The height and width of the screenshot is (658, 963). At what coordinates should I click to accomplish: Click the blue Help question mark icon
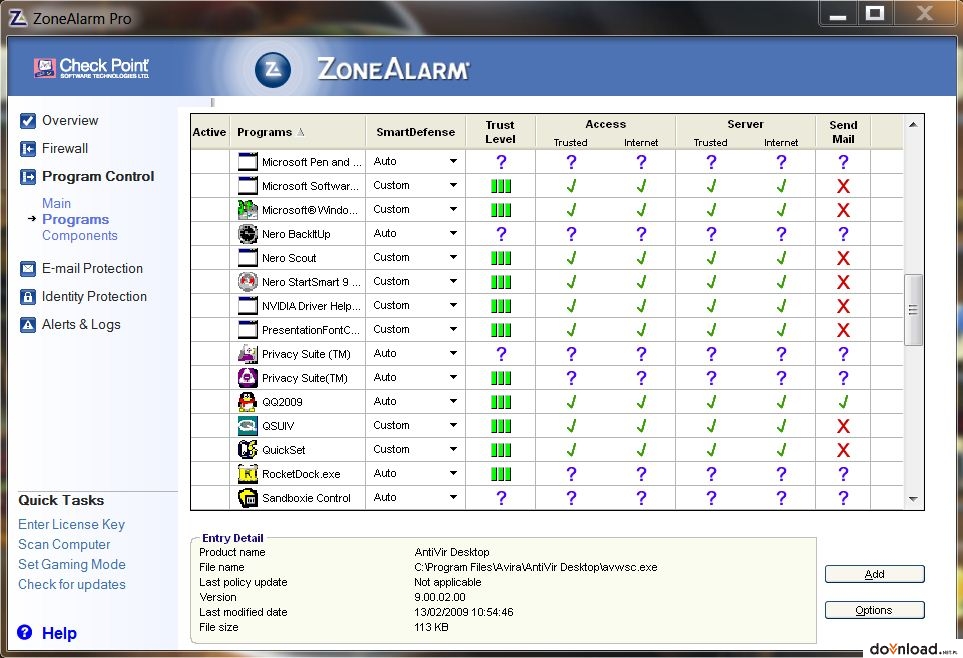point(25,632)
